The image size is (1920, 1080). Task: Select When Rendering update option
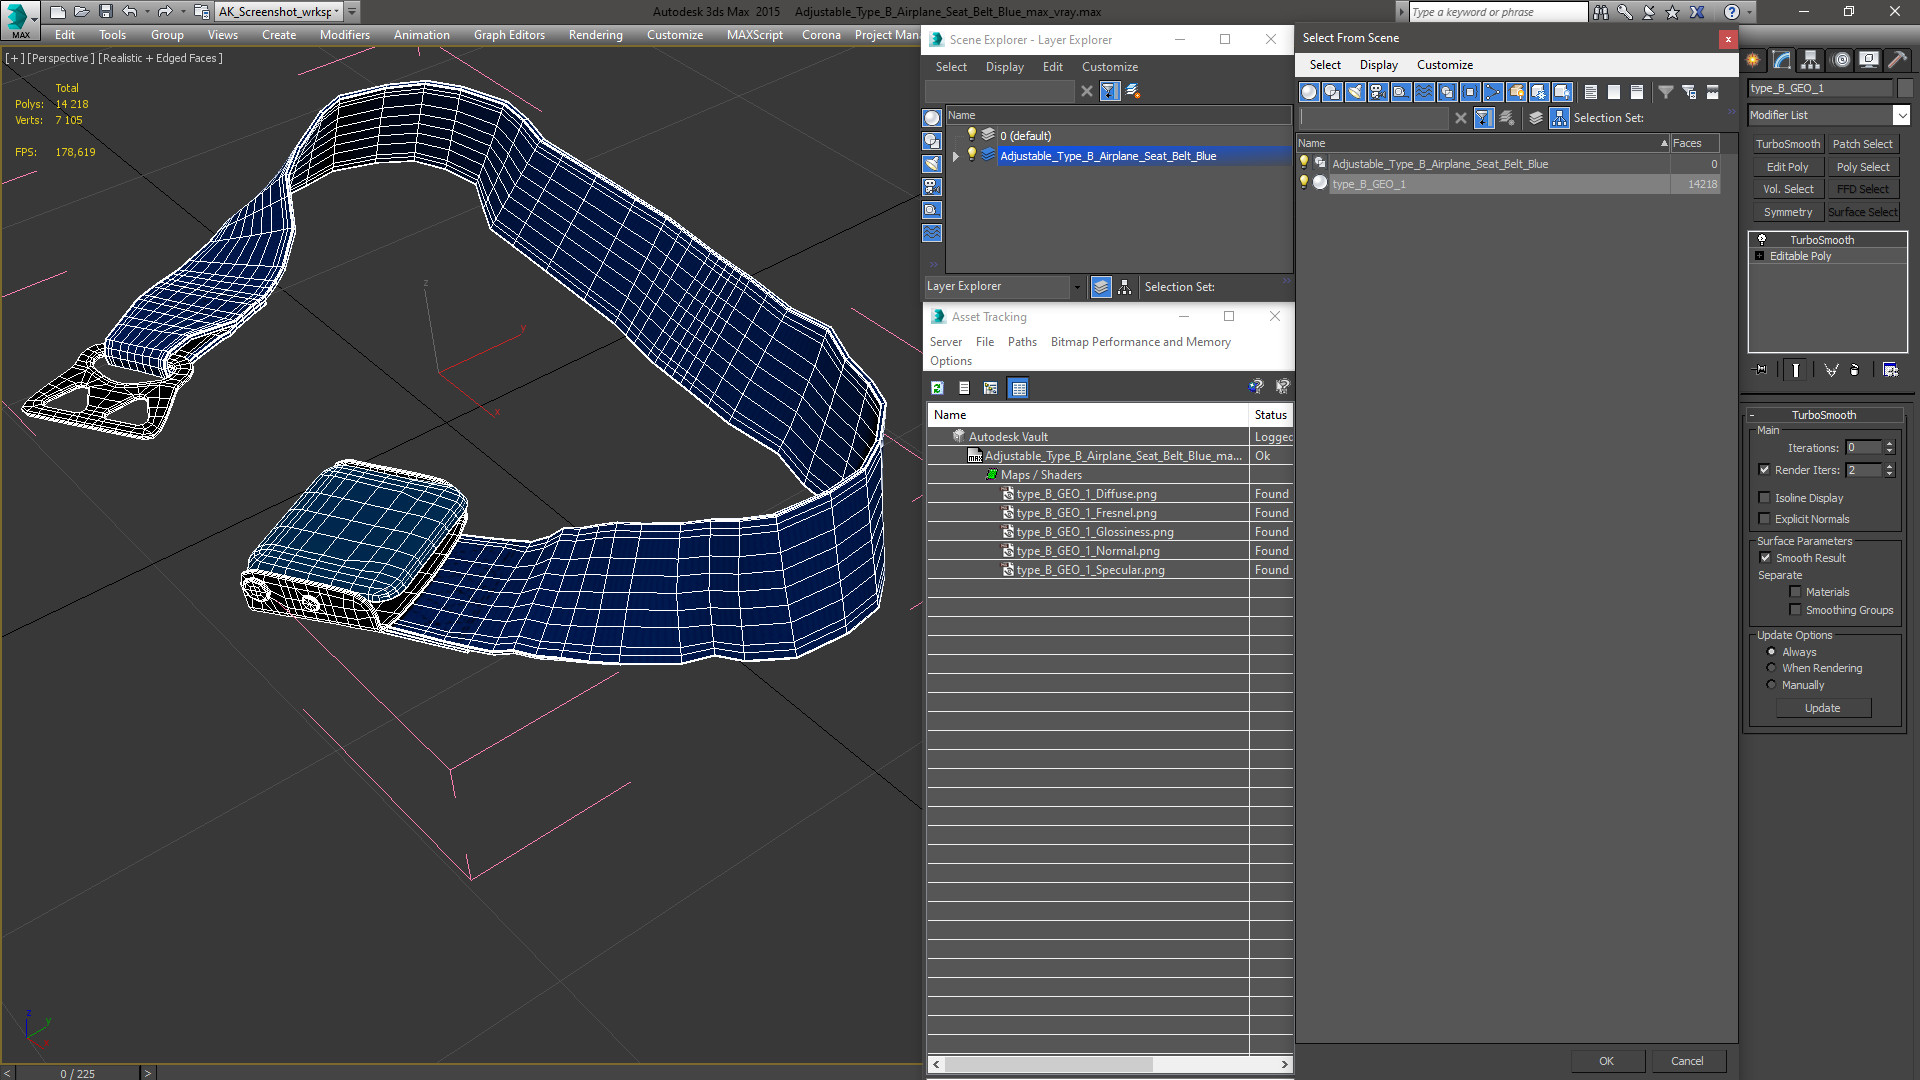tap(1771, 668)
